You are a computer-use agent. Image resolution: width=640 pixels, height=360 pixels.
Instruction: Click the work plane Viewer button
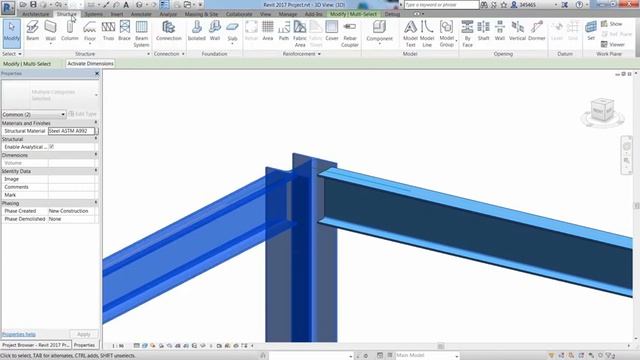point(613,44)
